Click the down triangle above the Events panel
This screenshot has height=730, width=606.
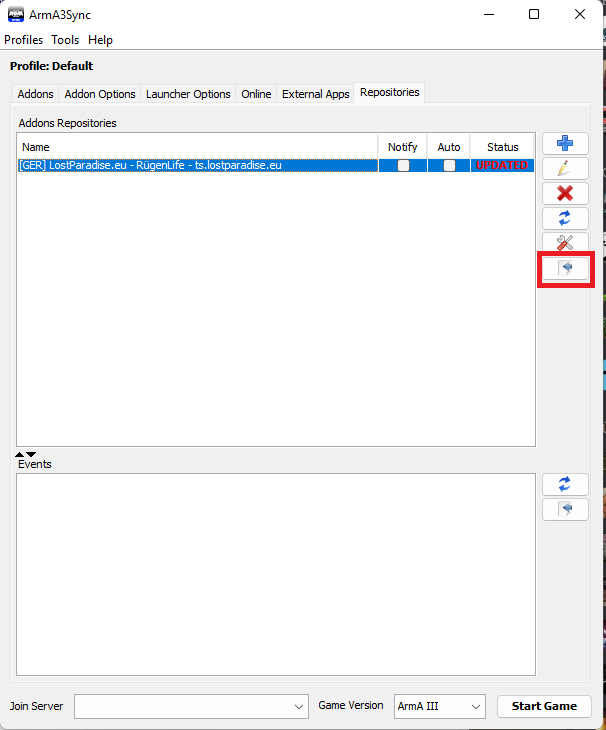(x=31, y=454)
